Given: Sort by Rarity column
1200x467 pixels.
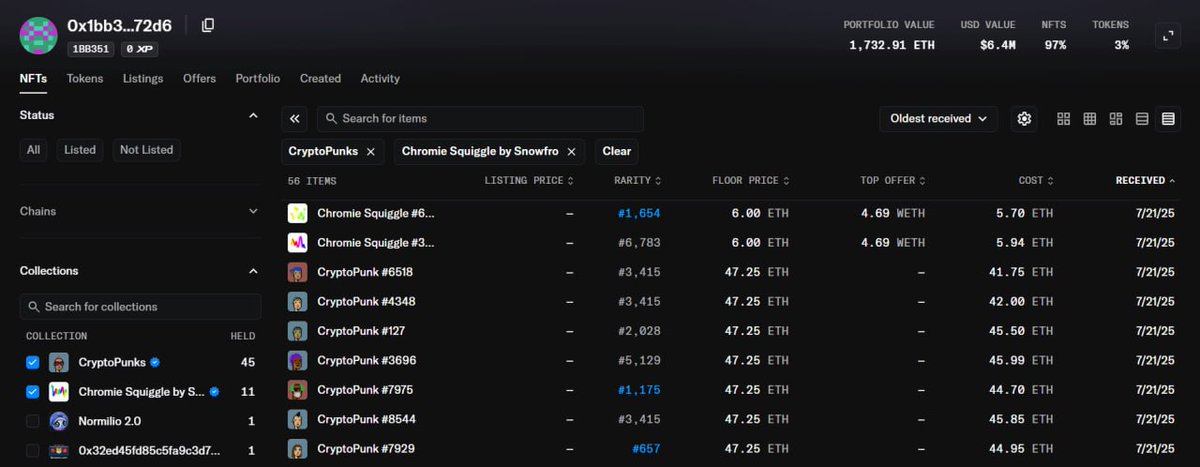Looking at the screenshot, I should point(638,181).
